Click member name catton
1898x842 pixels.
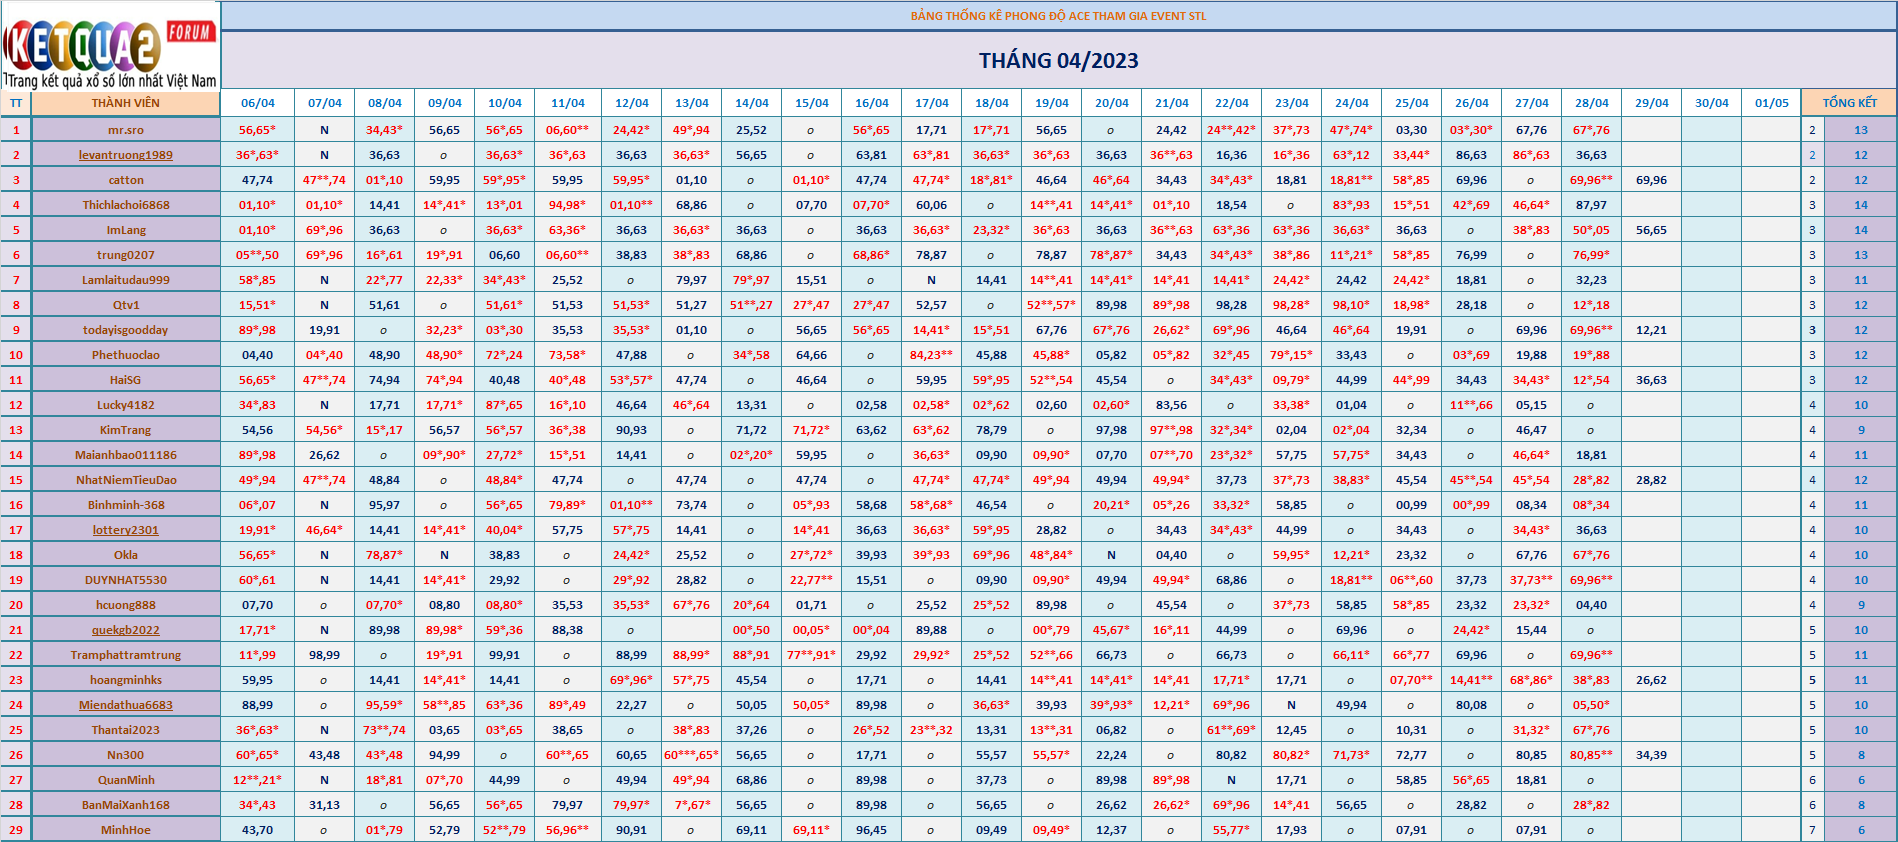pyautogui.click(x=126, y=180)
